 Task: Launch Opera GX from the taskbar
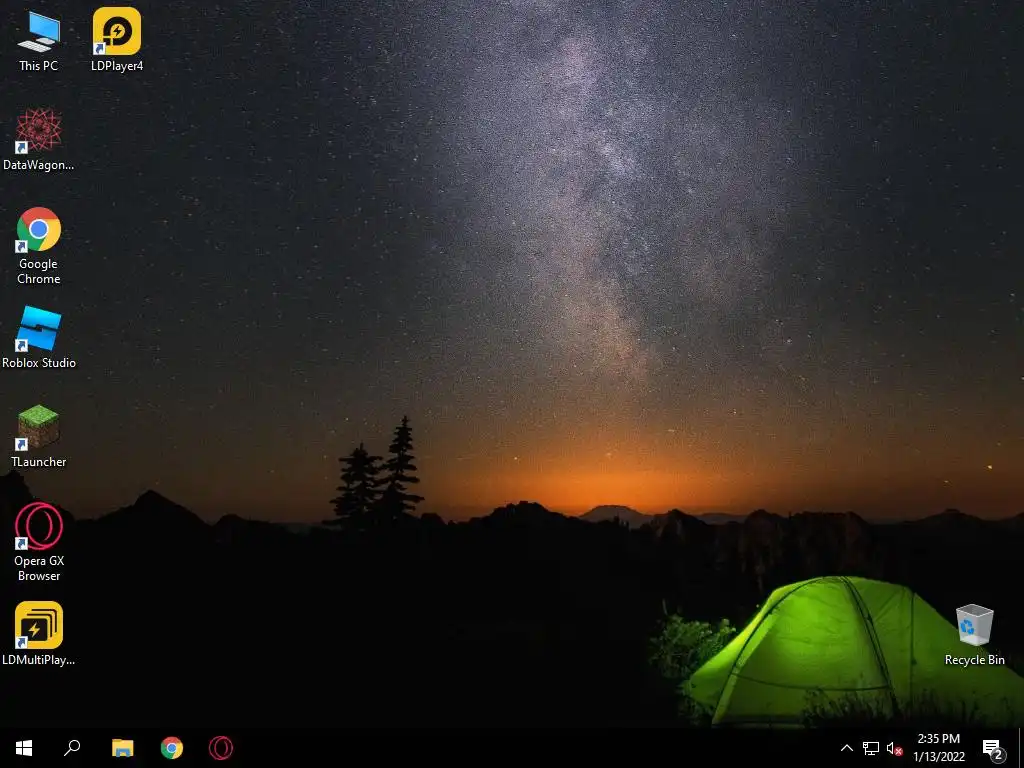pos(221,748)
